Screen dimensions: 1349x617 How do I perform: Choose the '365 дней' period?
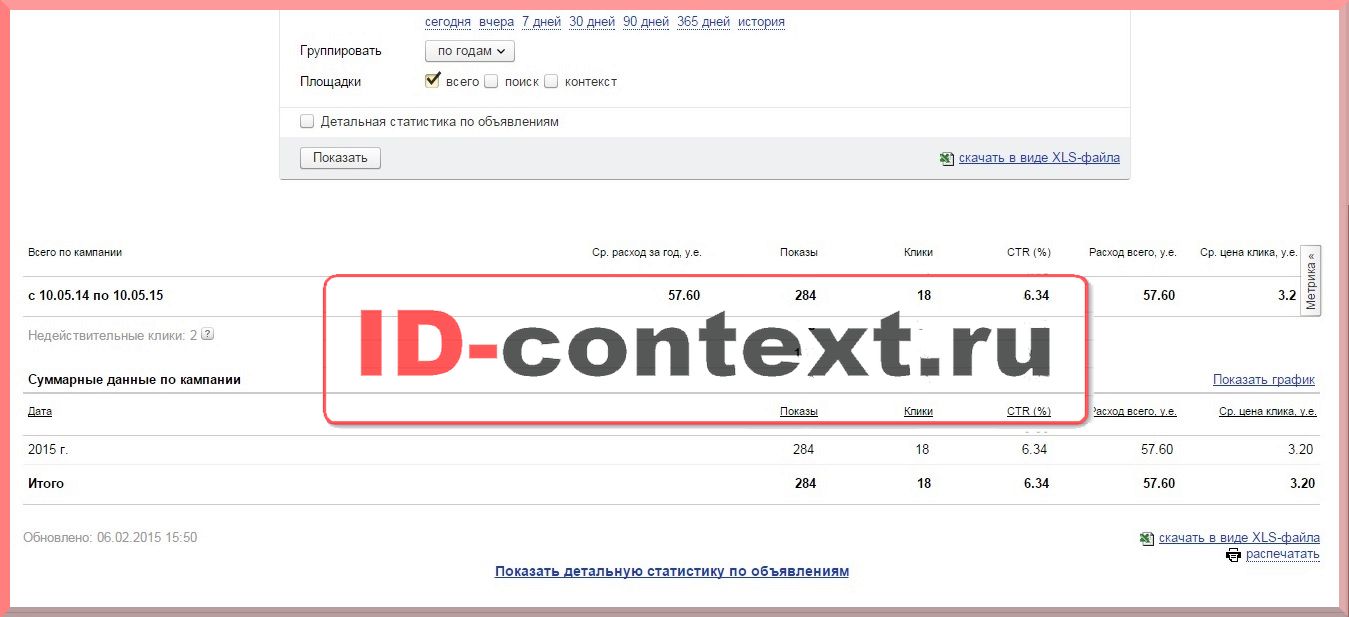click(703, 22)
